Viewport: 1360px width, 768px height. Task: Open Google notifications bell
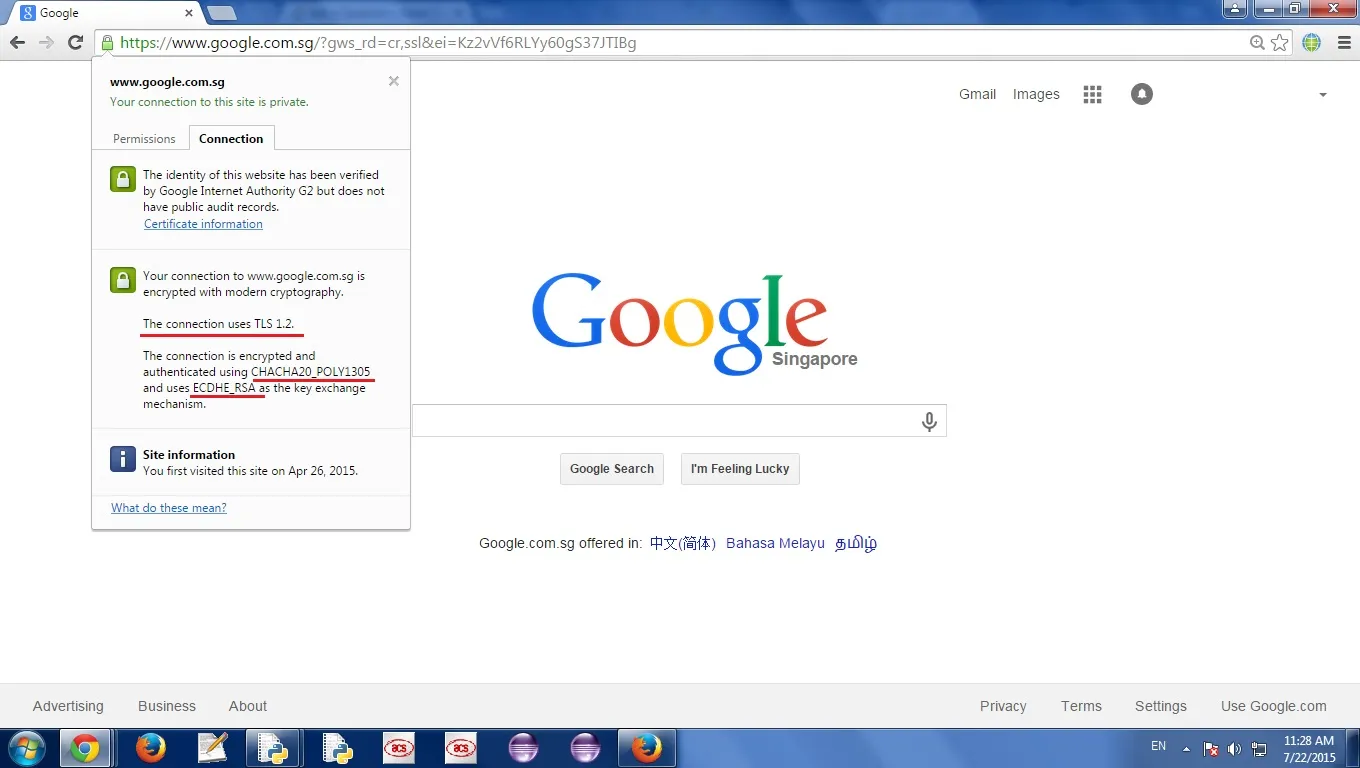(x=1142, y=94)
